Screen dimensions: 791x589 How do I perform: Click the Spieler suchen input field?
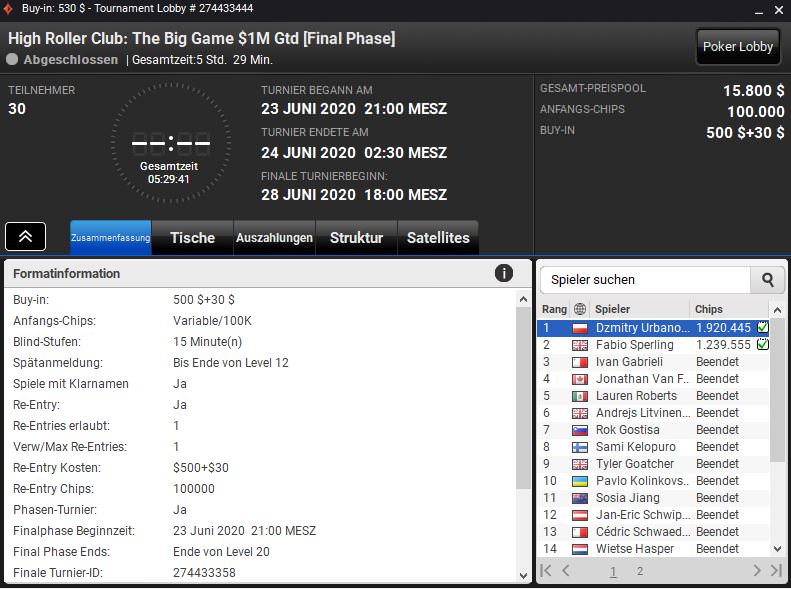(x=645, y=280)
